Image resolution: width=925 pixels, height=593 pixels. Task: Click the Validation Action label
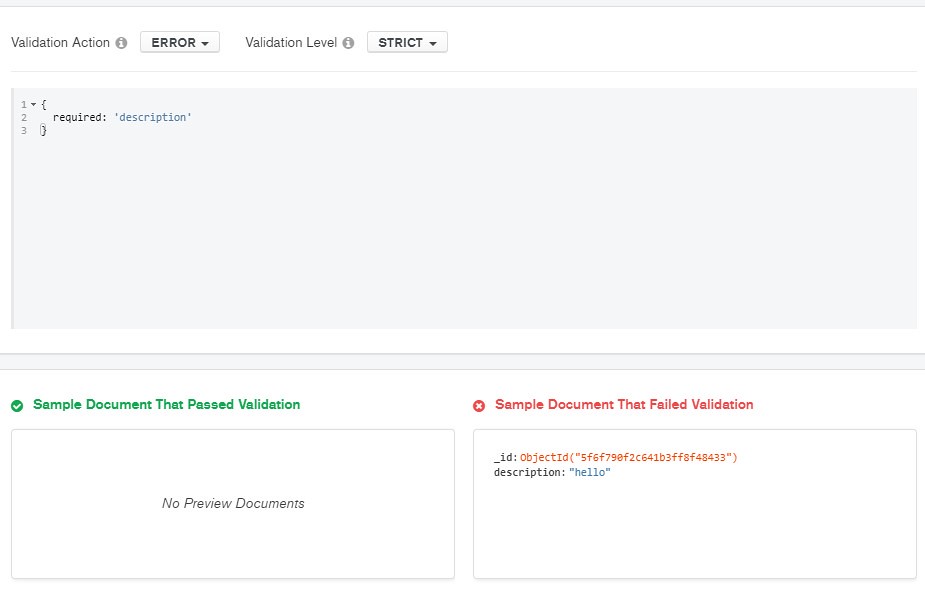(60, 43)
